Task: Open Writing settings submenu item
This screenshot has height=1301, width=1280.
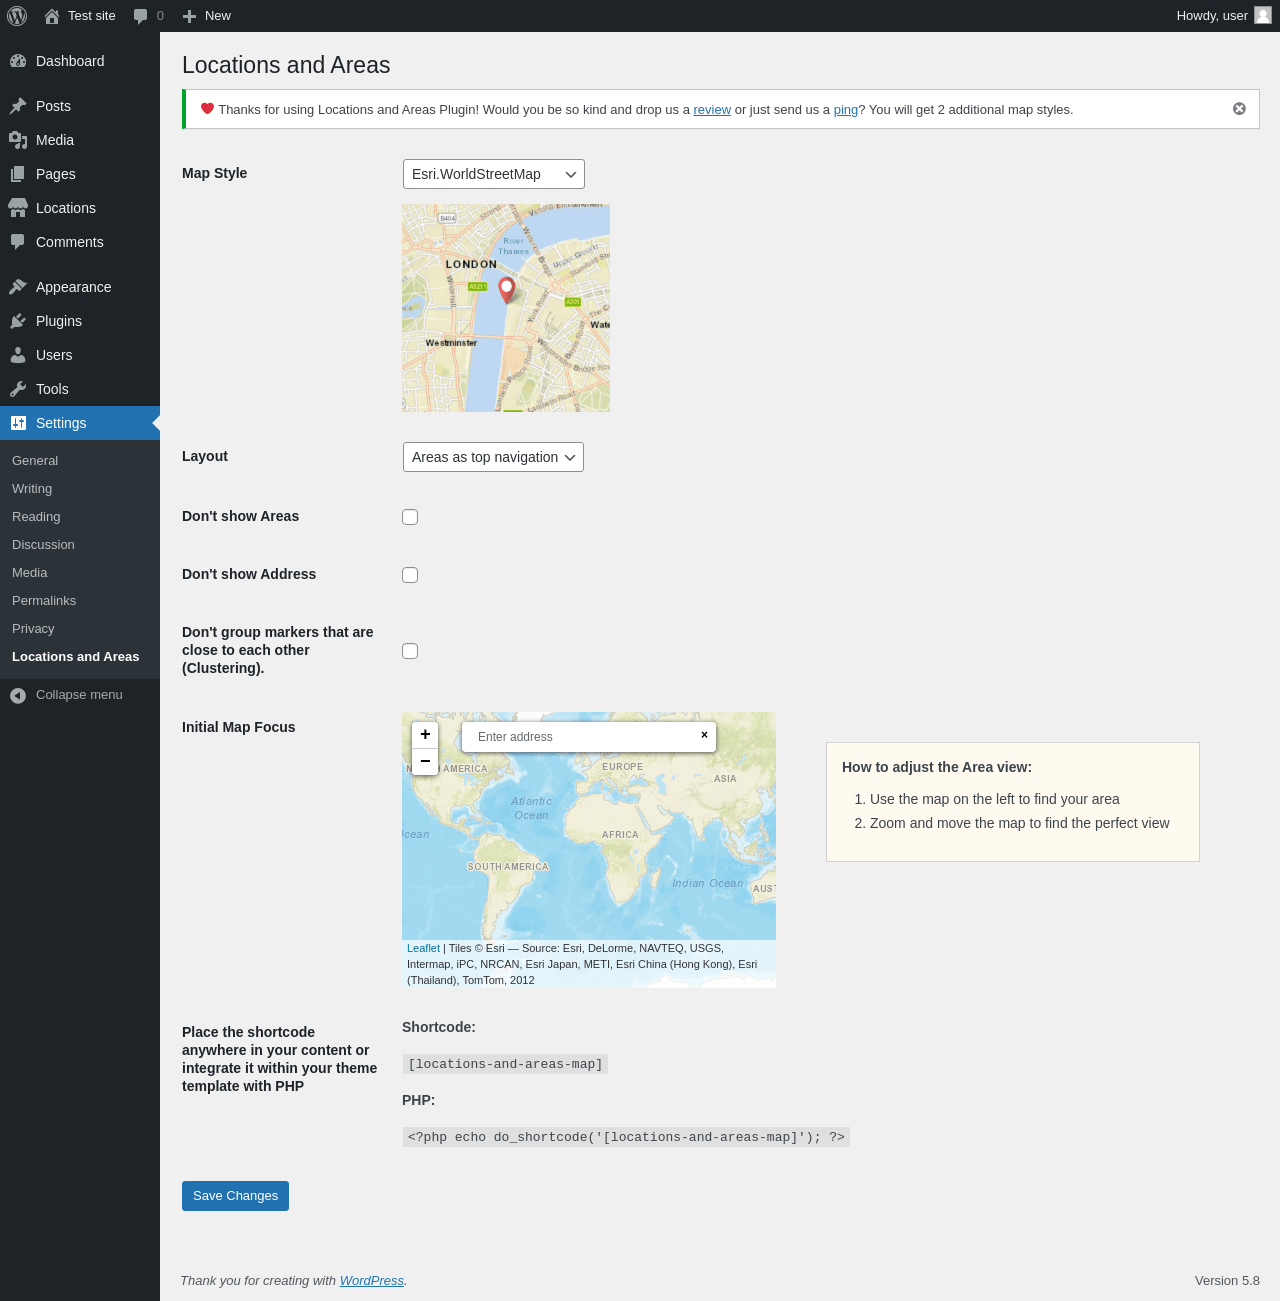Action: point(32,489)
